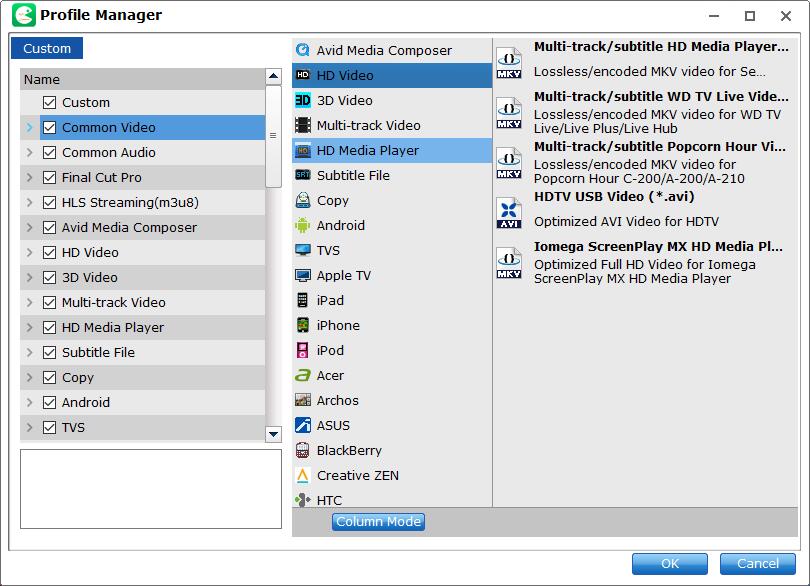Screen dimensions: 810x586
Task: Expand the Final Cut Pro tree row
Action: tap(29, 177)
